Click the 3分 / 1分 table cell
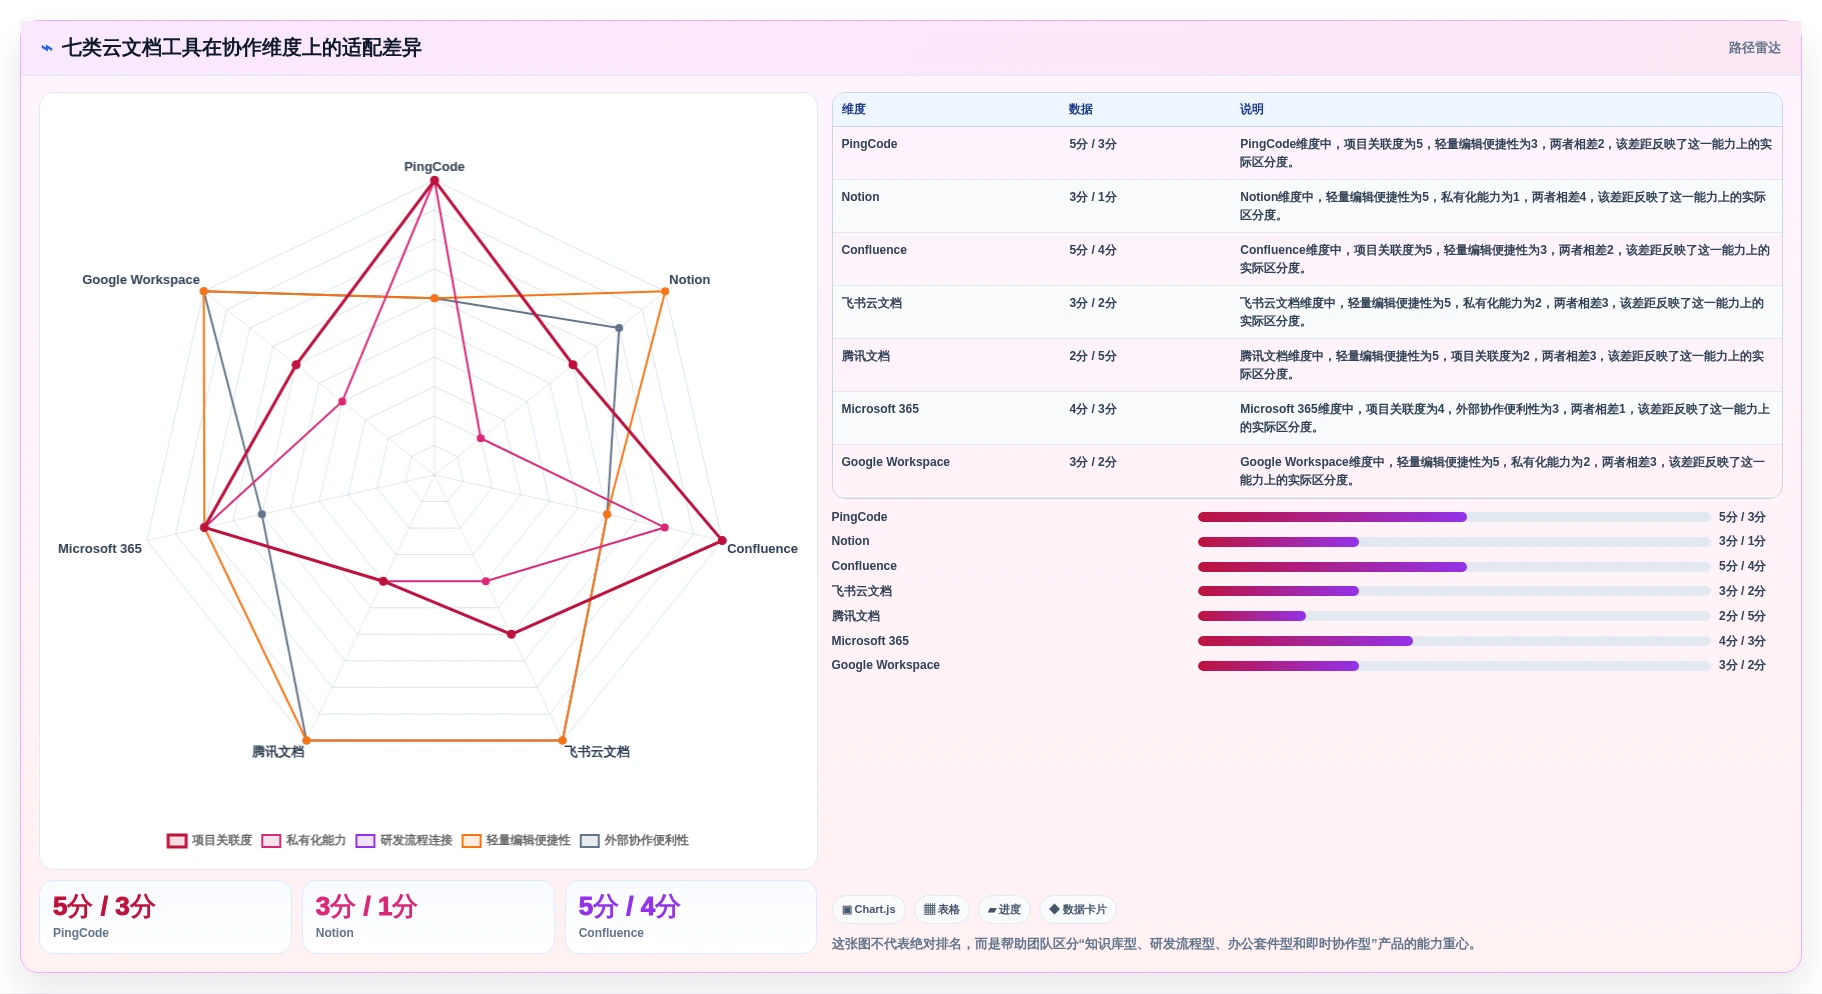1822x994 pixels. [x=1093, y=197]
